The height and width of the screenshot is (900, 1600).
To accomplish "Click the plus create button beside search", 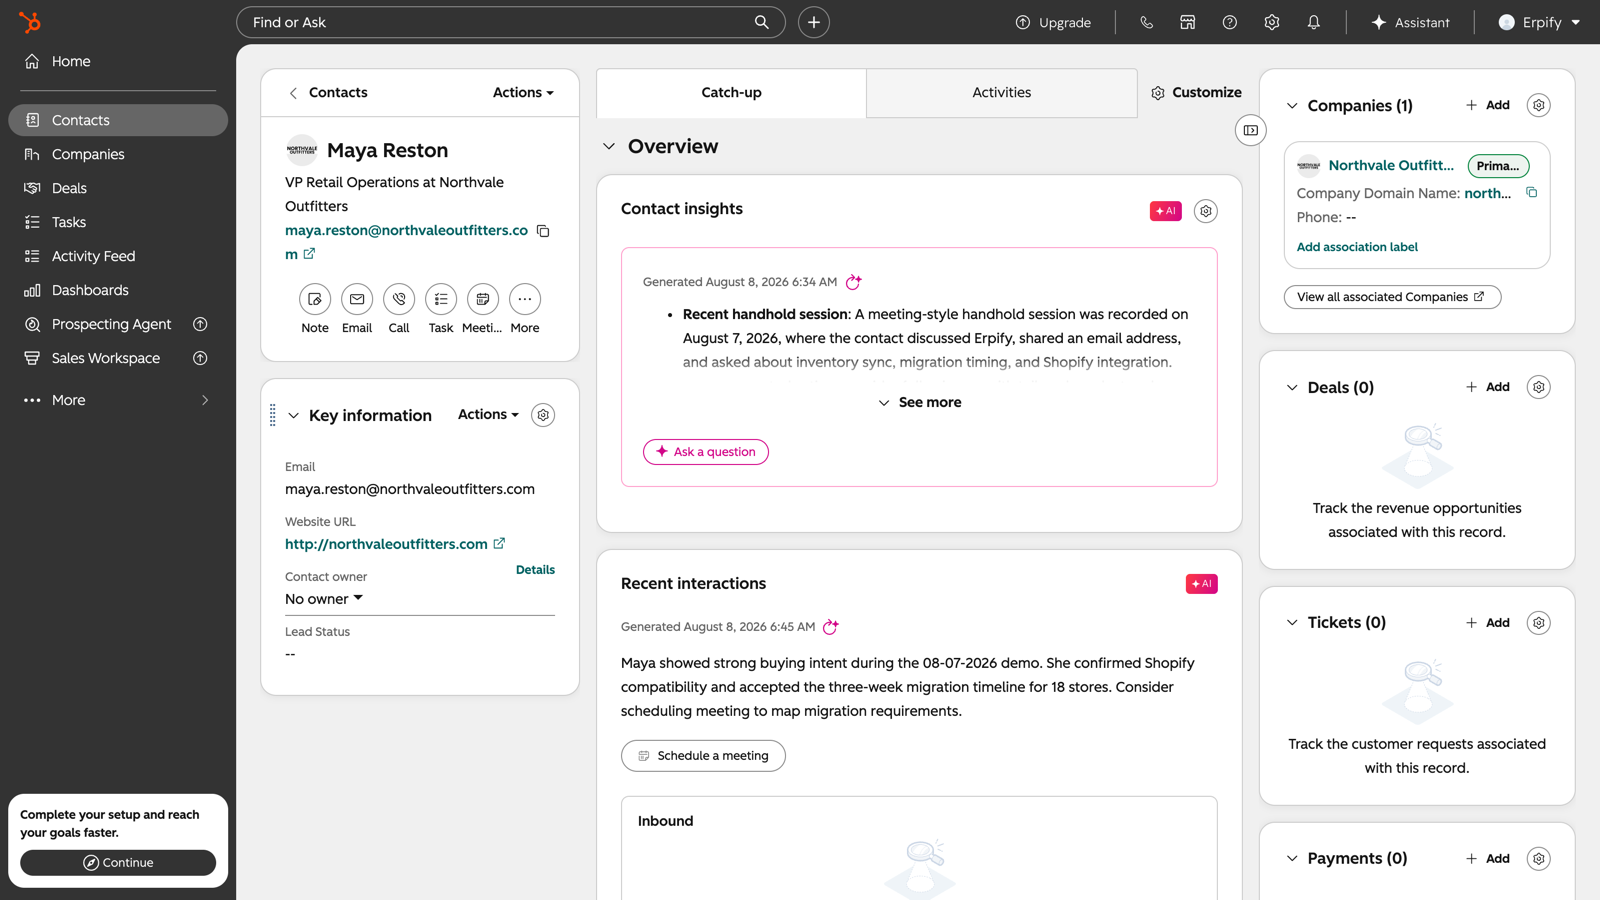I will 814,22.
